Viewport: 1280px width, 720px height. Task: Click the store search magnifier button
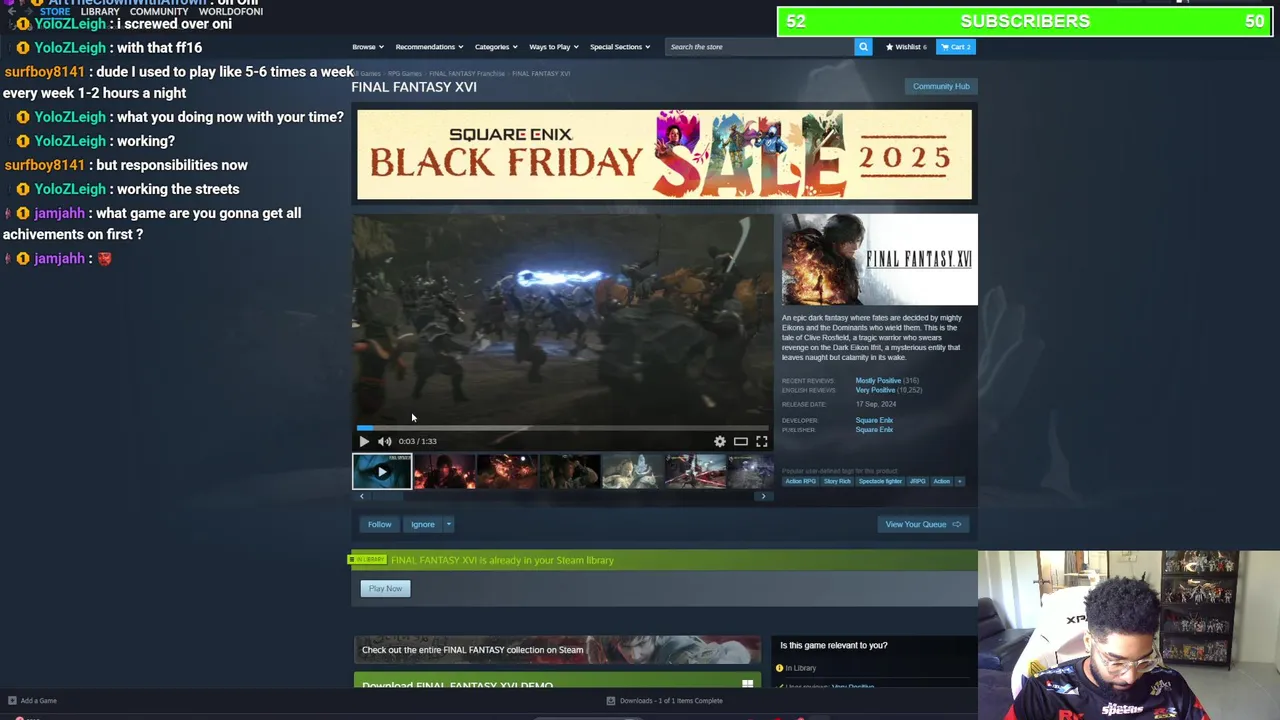(x=863, y=47)
